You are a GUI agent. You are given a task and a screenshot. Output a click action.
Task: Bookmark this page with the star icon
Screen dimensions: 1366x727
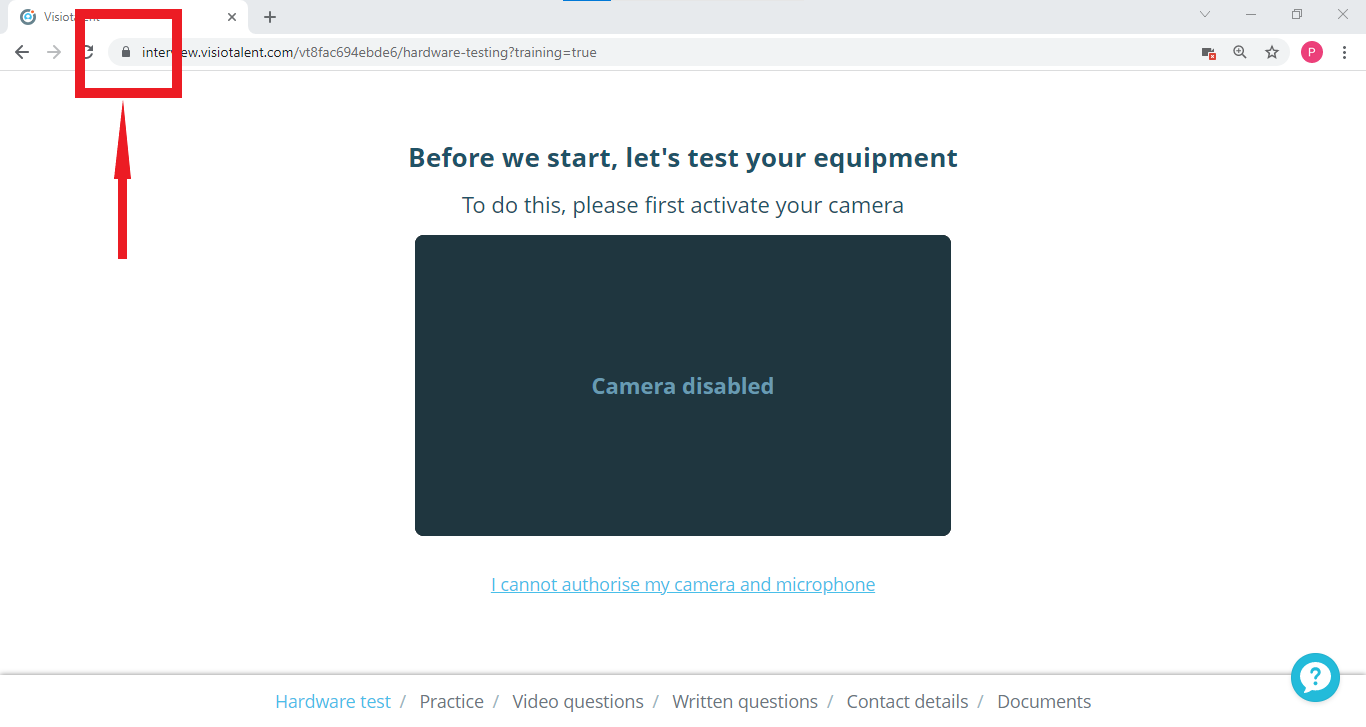[x=1272, y=52]
